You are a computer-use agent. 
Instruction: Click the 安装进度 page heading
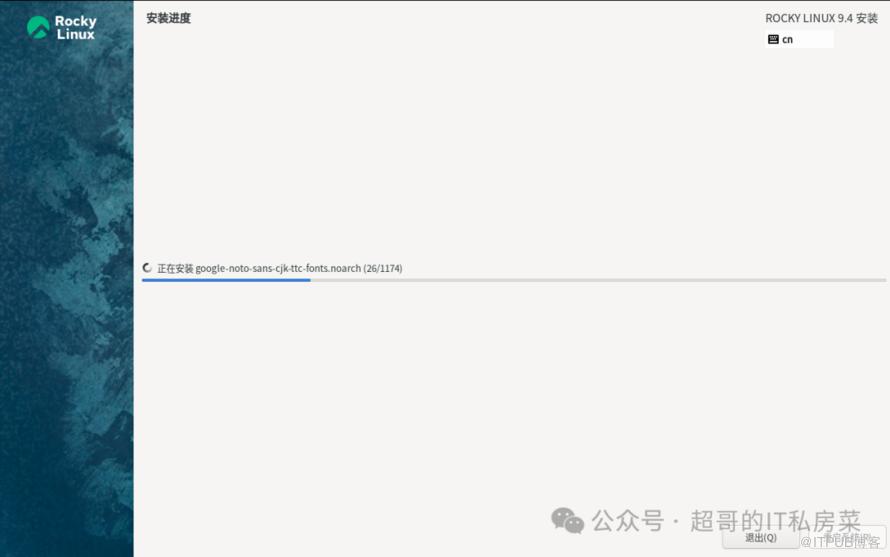[169, 18]
